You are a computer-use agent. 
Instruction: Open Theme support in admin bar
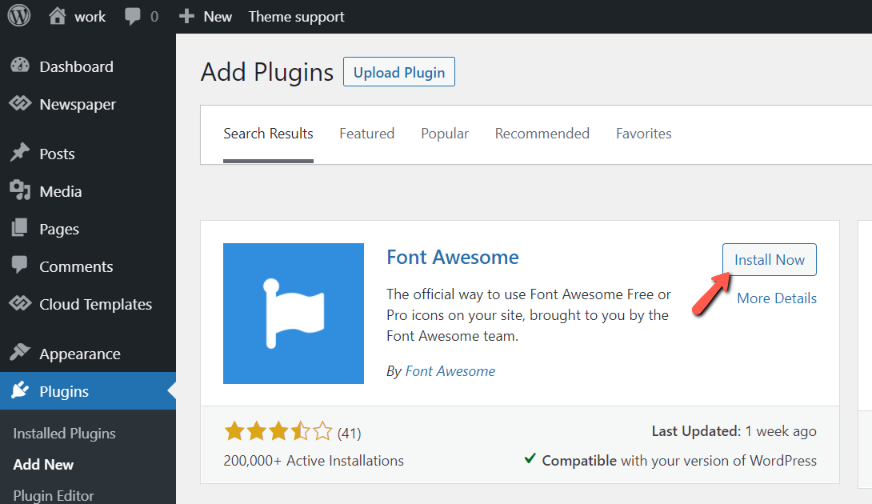click(296, 17)
